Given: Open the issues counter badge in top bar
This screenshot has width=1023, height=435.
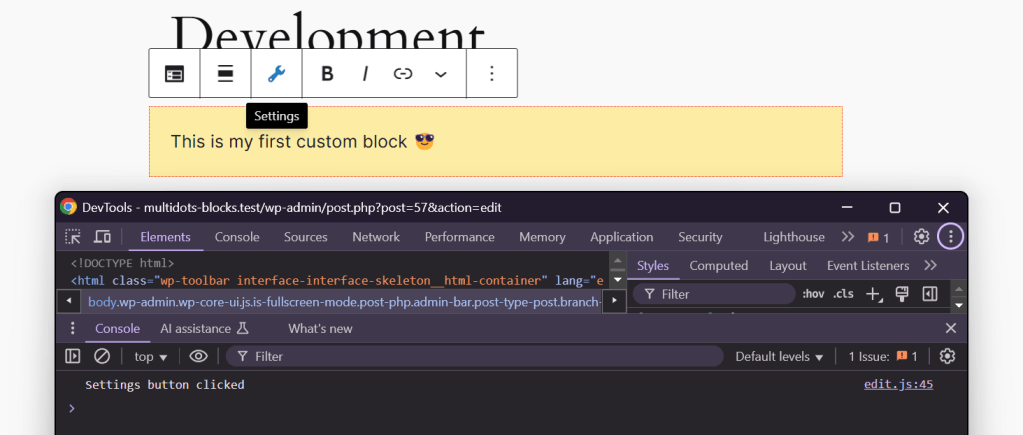Looking at the screenshot, I should pyautogui.click(x=878, y=237).
